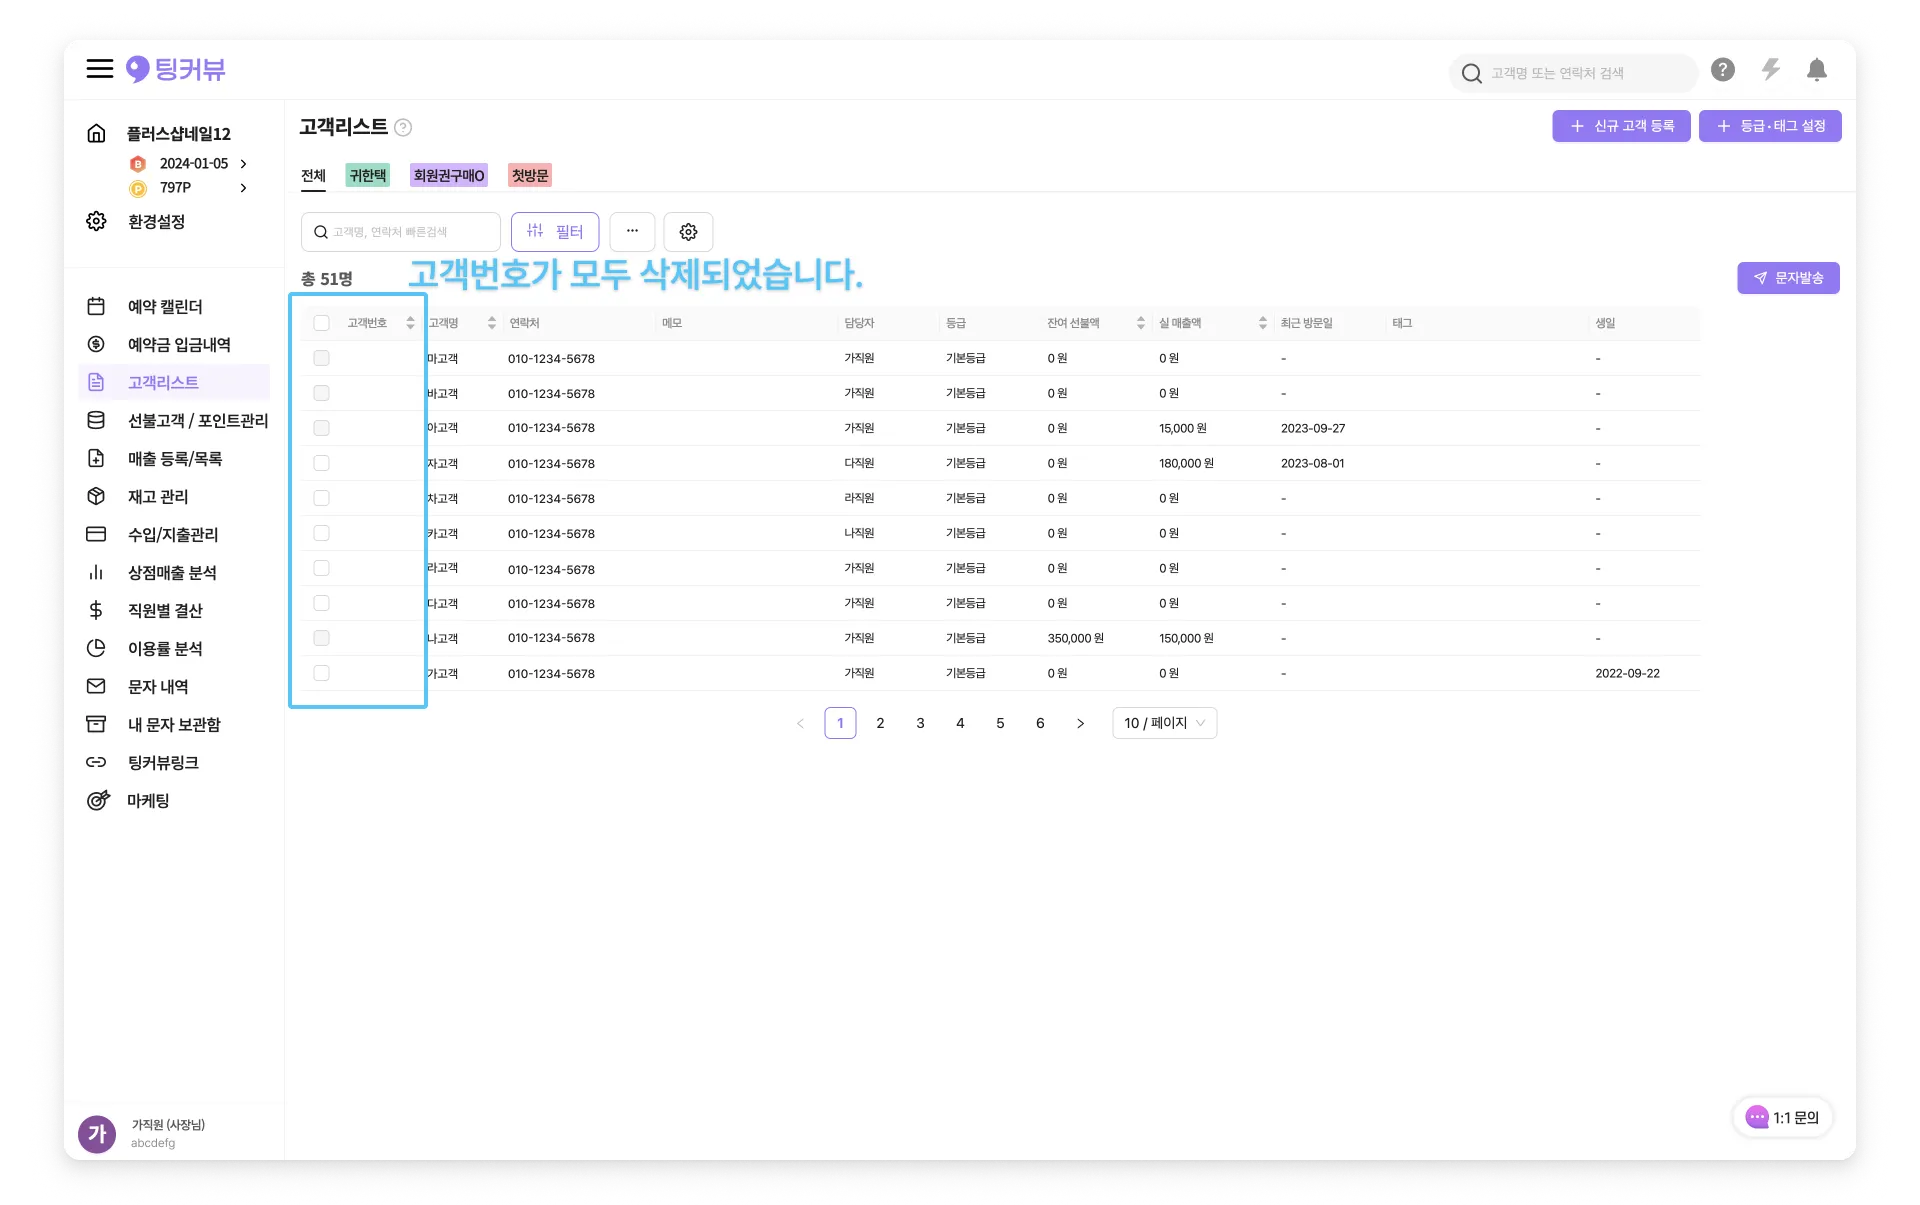Open 마케팅 target icon in sidebar
1920x1205 pixels.
coord(97,801)
